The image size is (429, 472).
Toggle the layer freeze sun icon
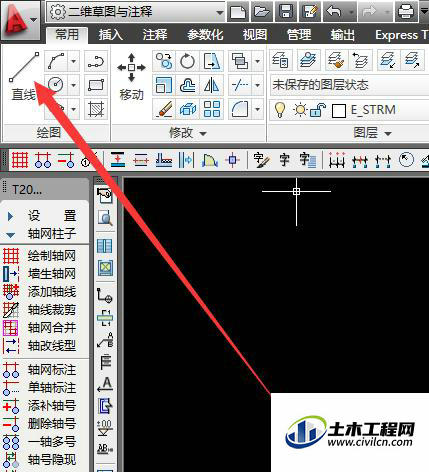[x=300, y=110]
